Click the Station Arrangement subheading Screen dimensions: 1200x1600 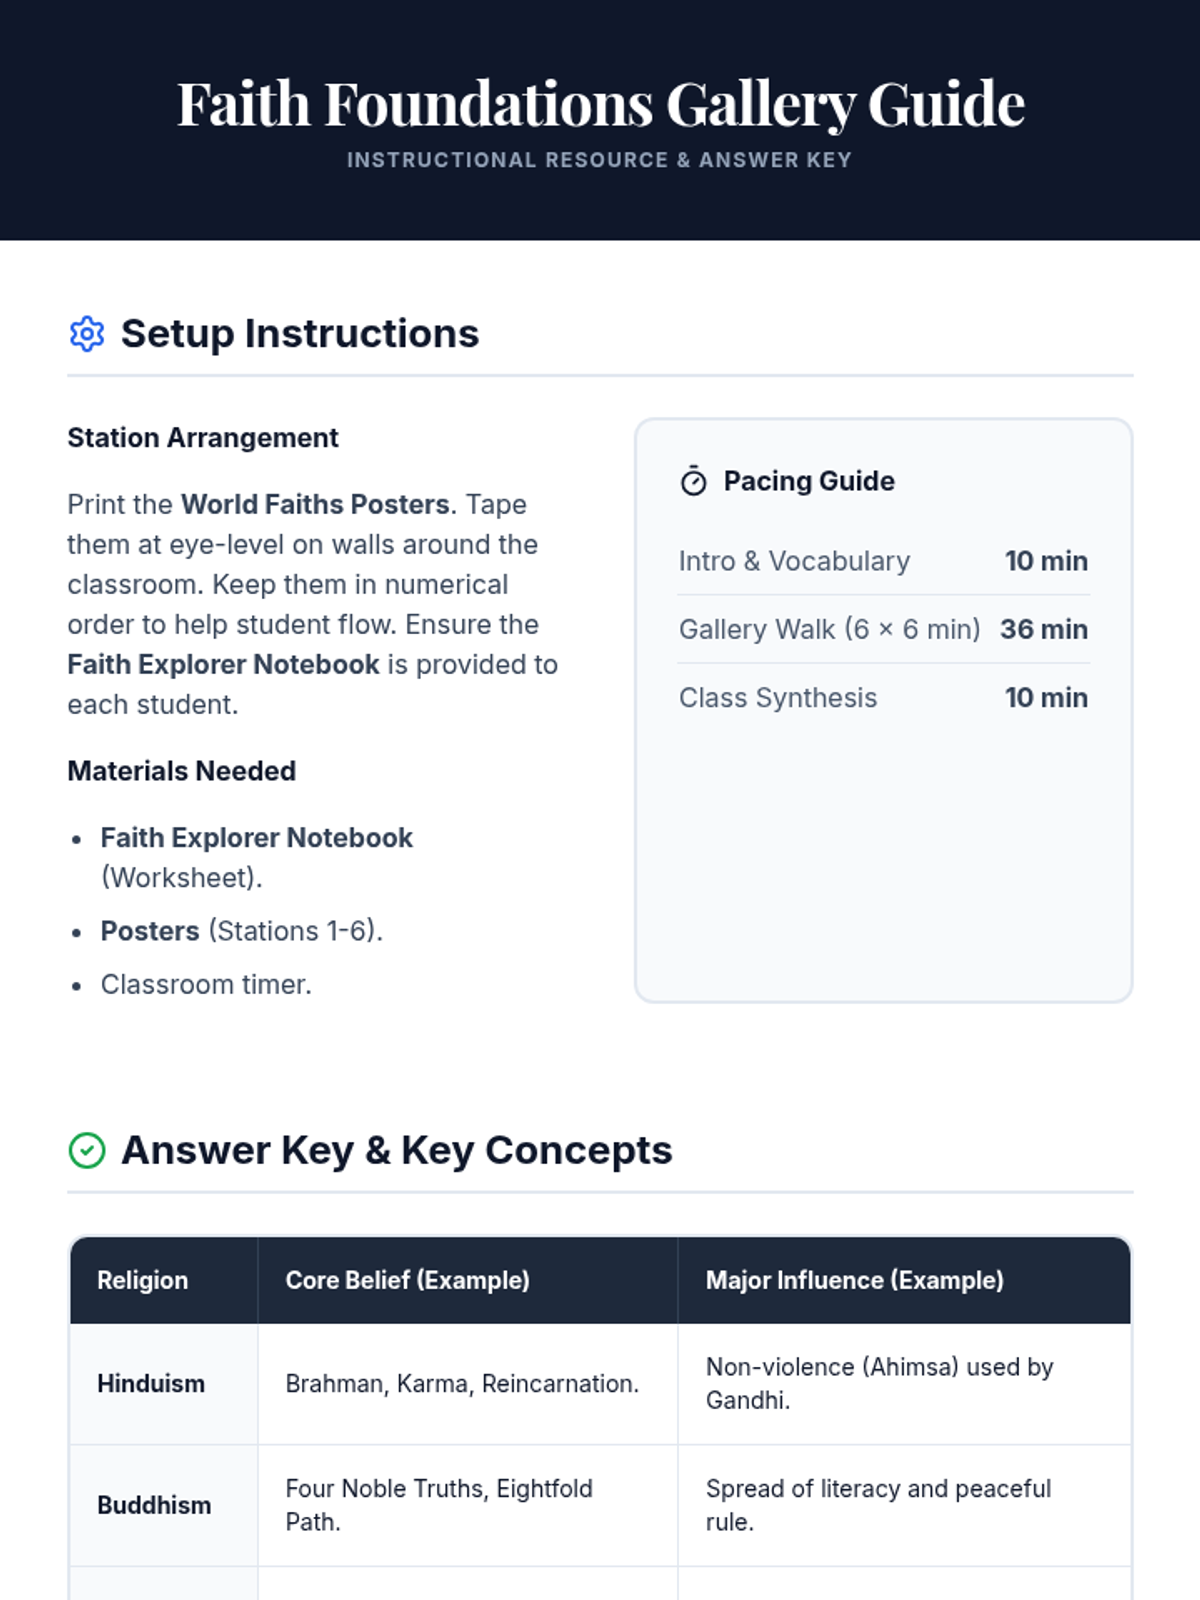(203, 438)
